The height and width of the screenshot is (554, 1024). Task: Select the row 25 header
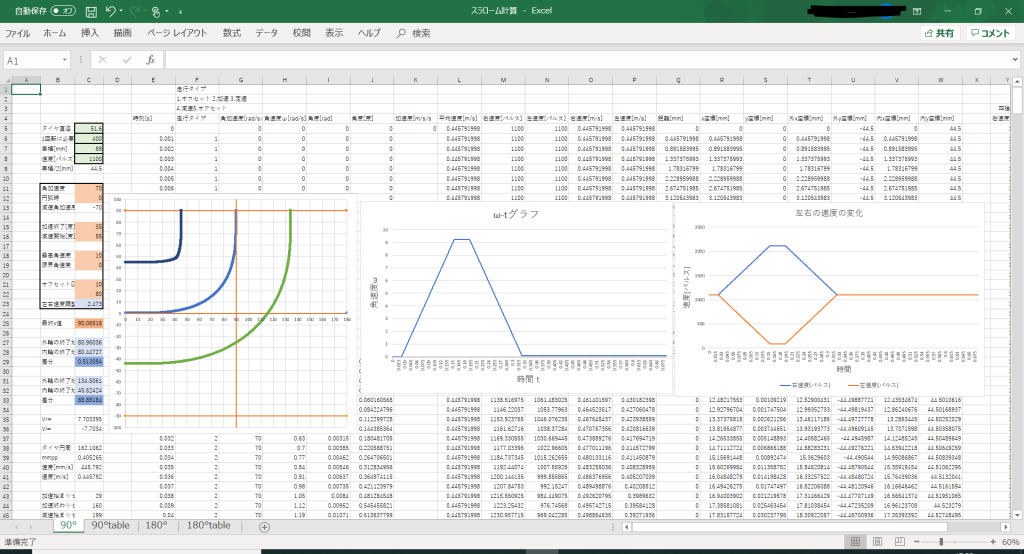coord(6,323)
